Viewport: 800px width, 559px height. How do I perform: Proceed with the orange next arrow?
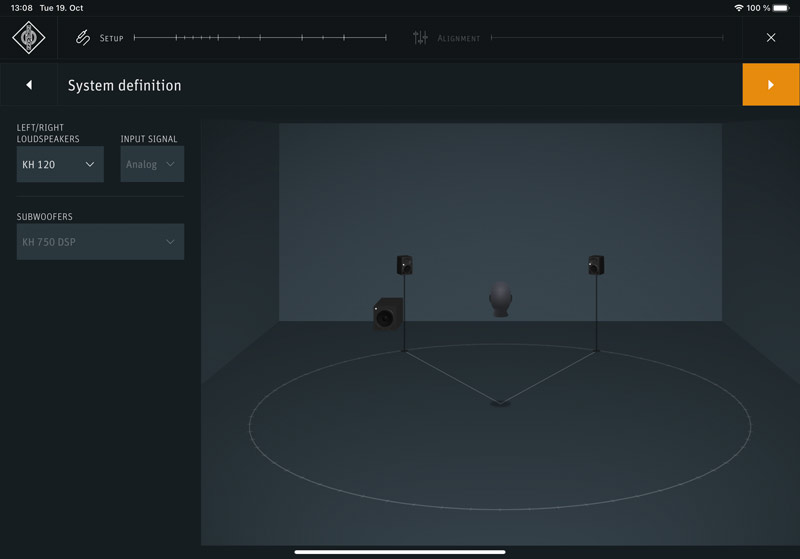coord(770,85)
